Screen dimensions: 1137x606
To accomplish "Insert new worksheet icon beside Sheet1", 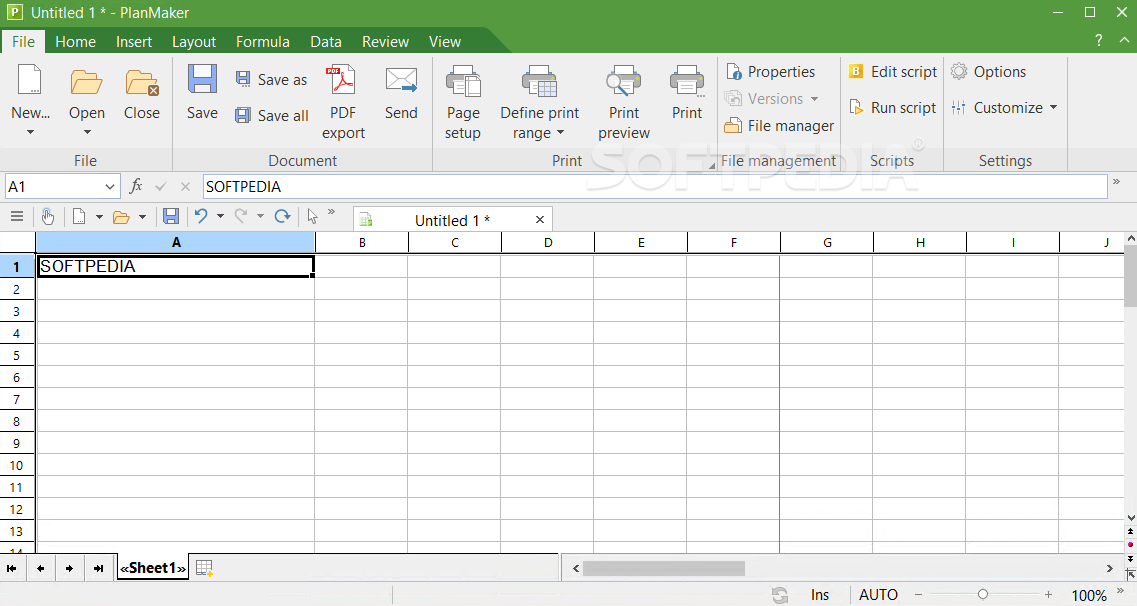I will coord(204,568).
